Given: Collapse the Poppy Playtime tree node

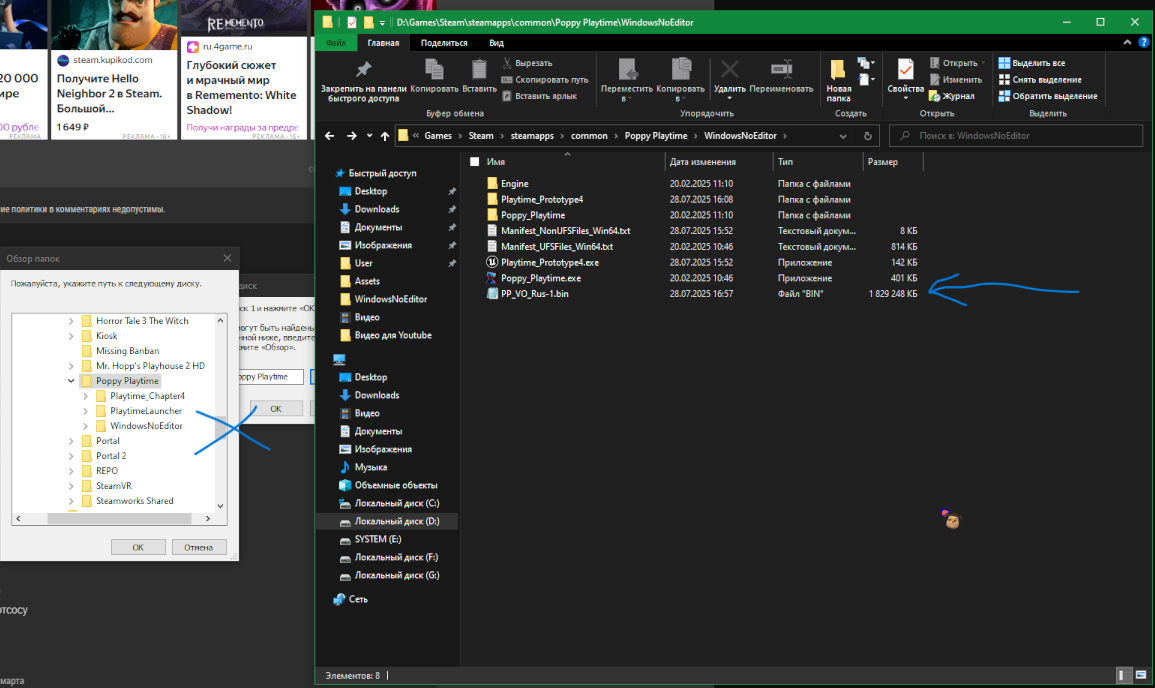Looking at the screenshot, I should click(70, 381).
